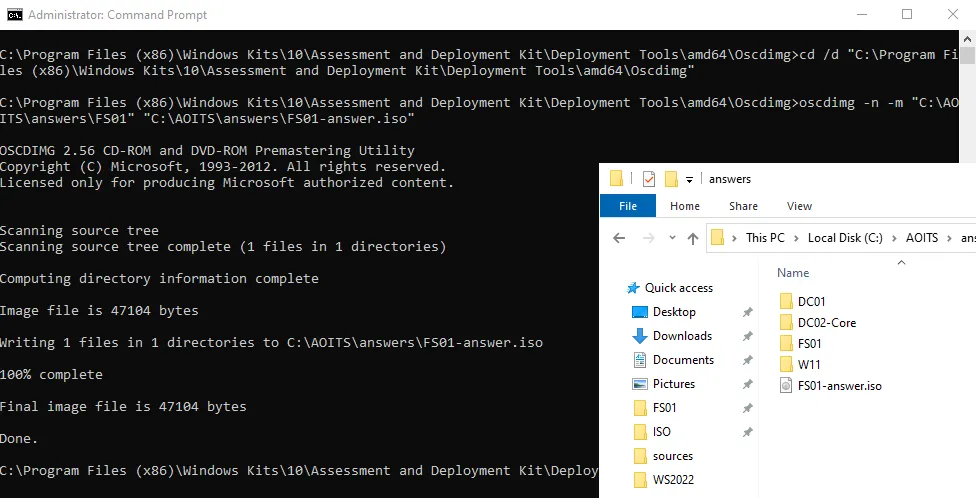Click the folder icon in Explorer title bar
This screenshot has height=498, width=976.
click(616, 179)
